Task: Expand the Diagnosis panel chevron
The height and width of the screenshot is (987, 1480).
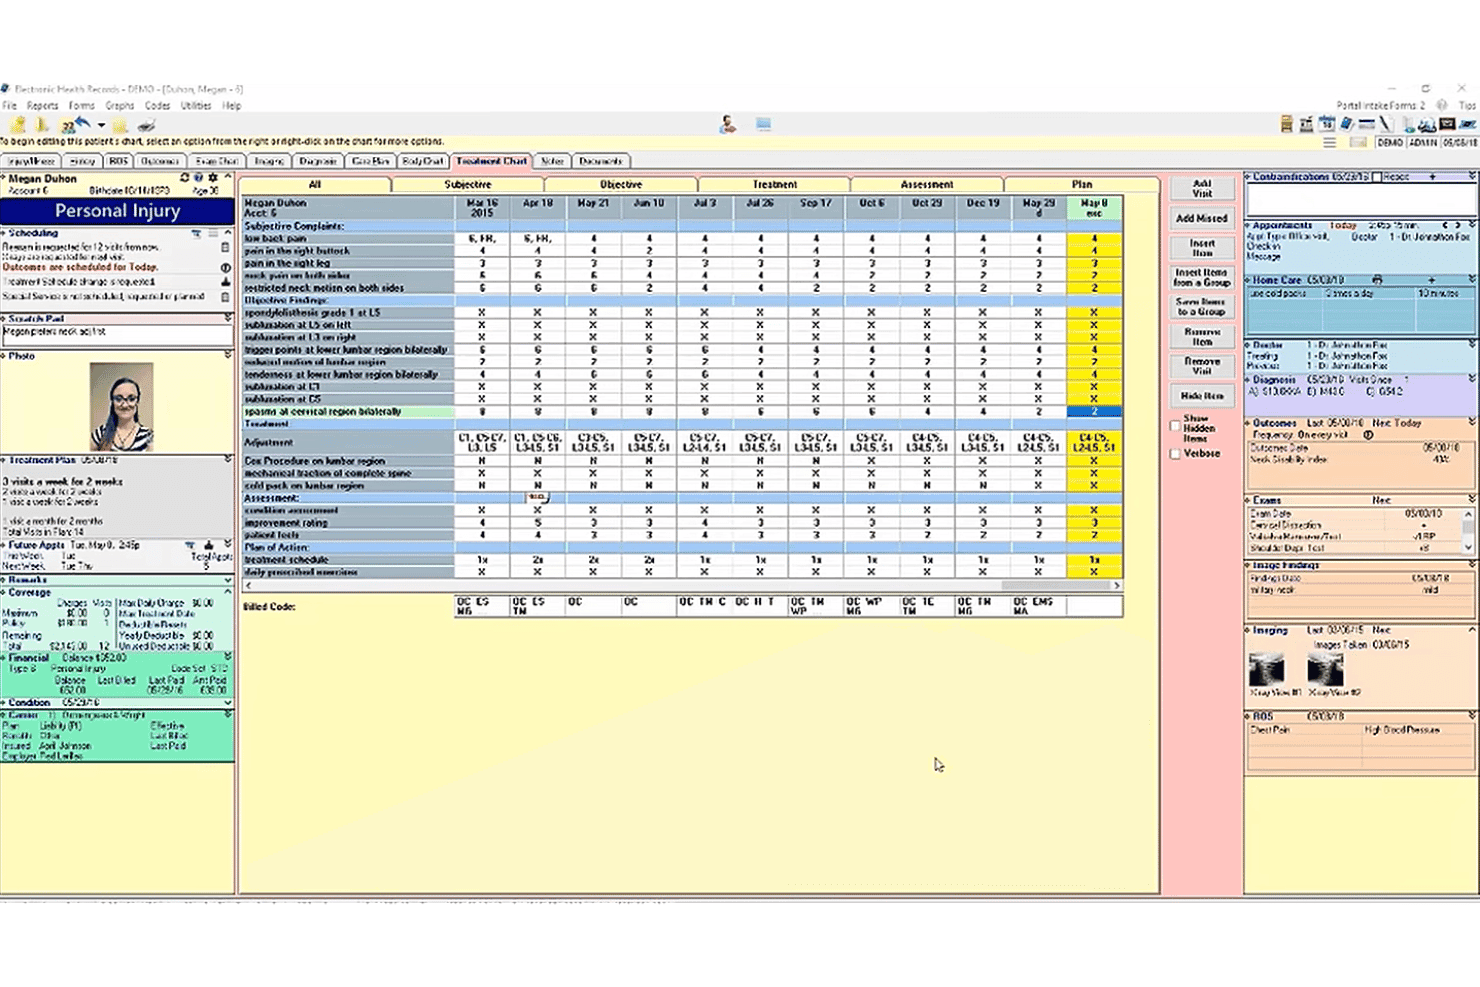Action: coord(1472,380)
